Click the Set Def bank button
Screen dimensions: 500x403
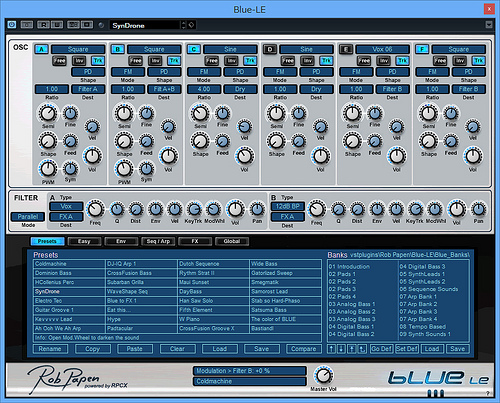point(407,349)
